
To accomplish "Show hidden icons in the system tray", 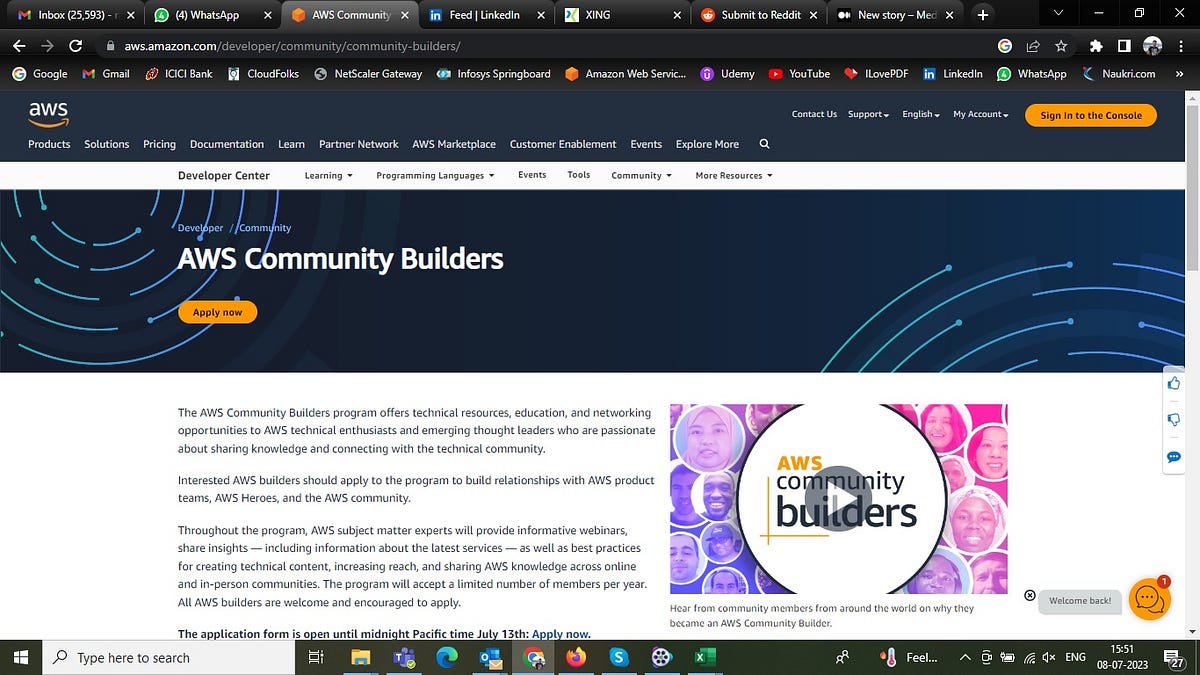I will pos(964,657).
